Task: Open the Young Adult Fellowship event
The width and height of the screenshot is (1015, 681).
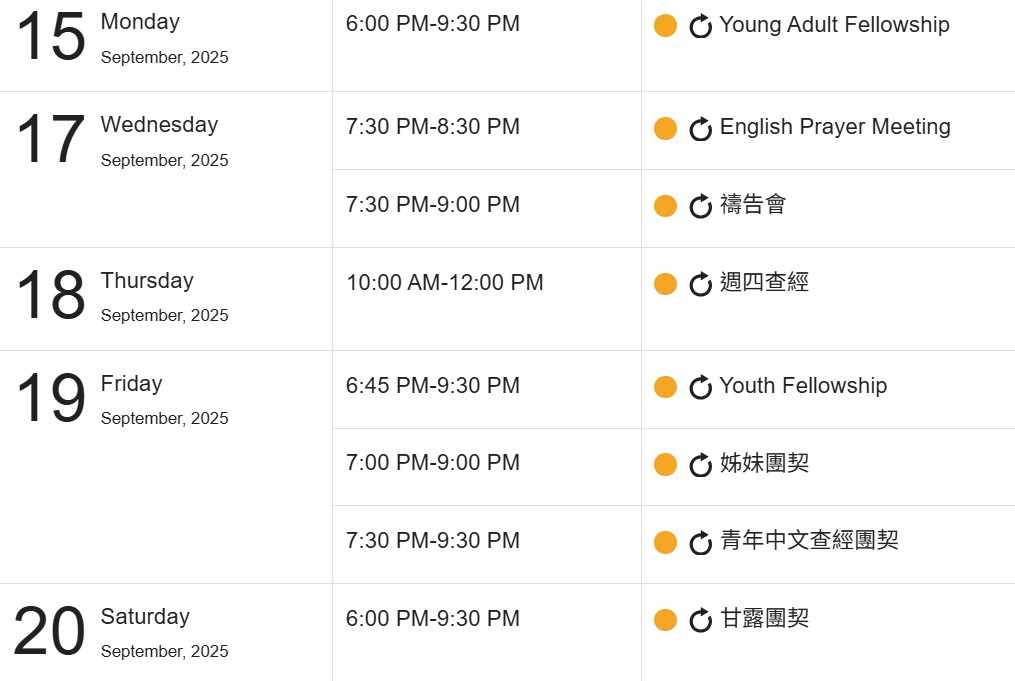Action: 834,25
